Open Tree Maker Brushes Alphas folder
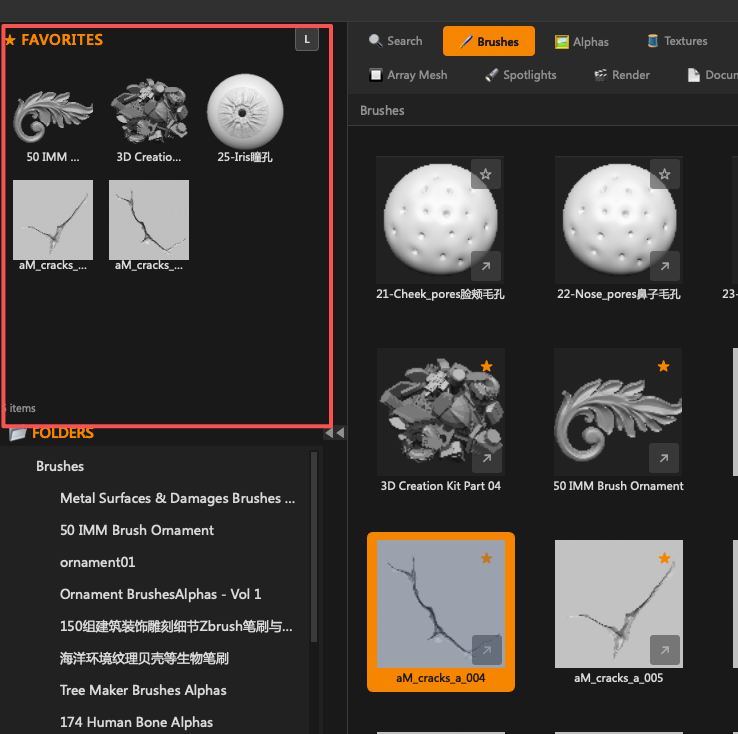The width and height of the screenshot is (738, 734). [143, 690]
